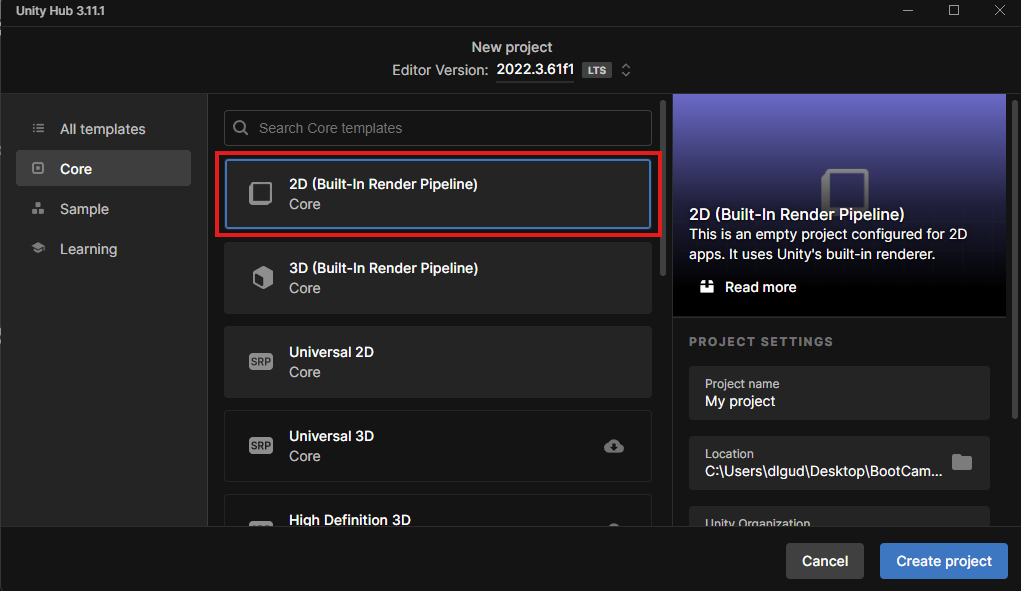The width and height of the screenshot is (1021, 591).
Task: Click the Read more icon
Action: [706, 286]
